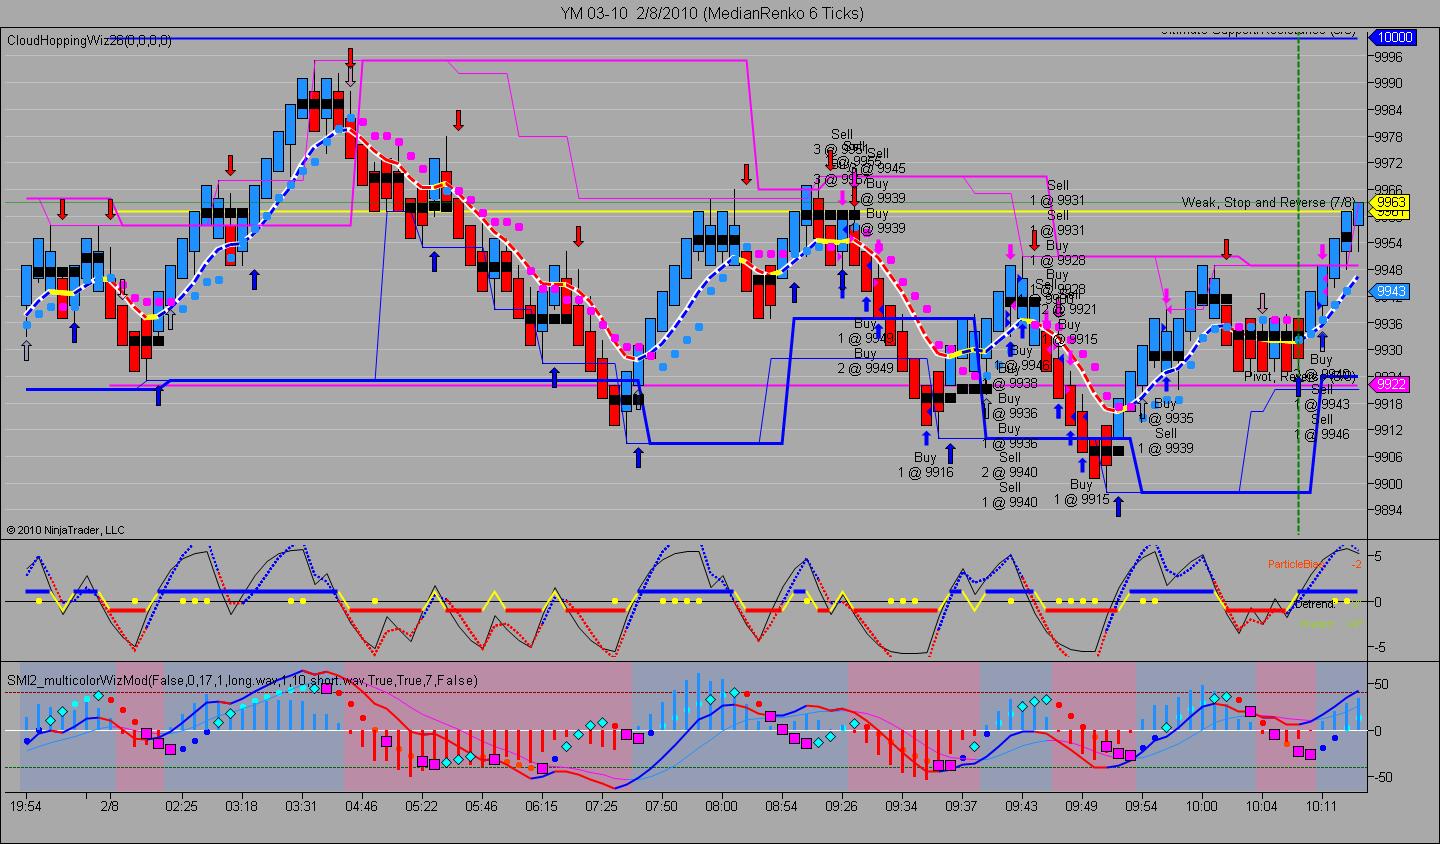Click the 9954 price axis label
Viewport: 1440px width, 844px height.
[x=1388, y=243]
